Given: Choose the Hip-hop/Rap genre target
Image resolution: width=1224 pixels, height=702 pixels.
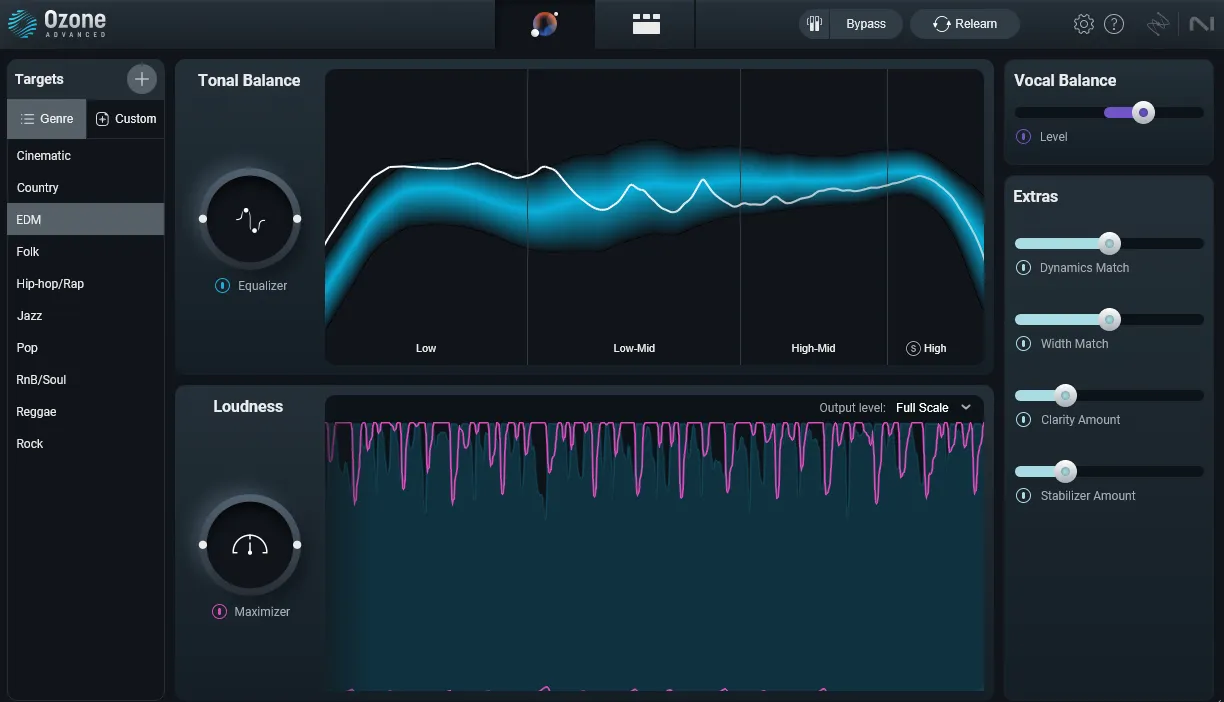Looking at the screenshot, I should 86,284.
